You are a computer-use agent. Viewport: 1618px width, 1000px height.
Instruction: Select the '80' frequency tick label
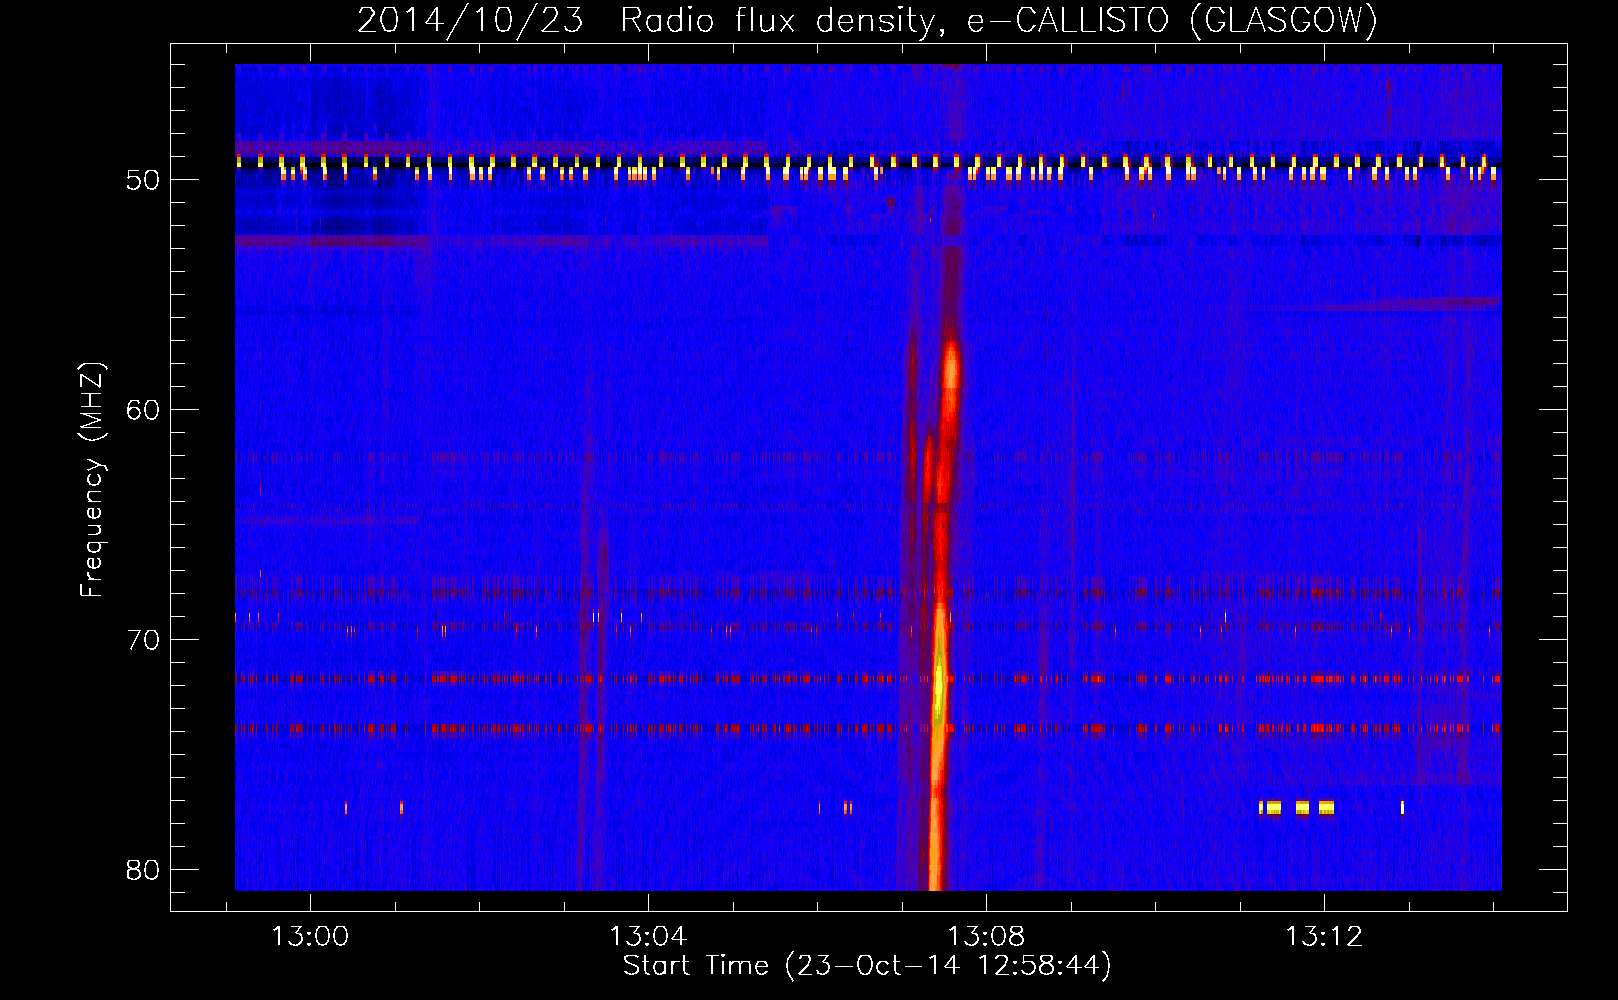(144, 870)
